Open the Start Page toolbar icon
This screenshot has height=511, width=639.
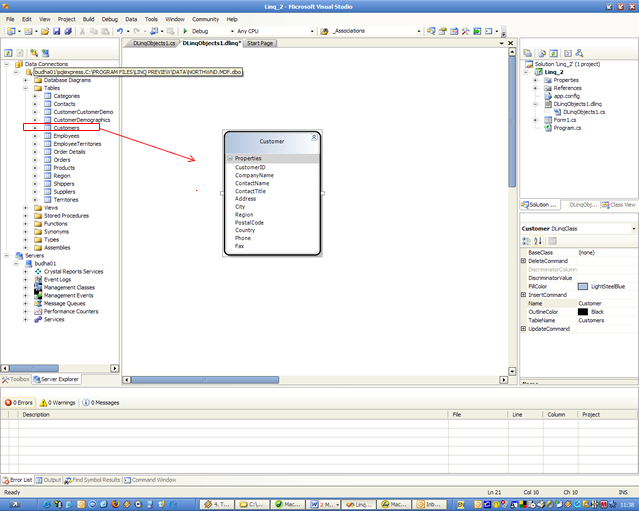477,31
